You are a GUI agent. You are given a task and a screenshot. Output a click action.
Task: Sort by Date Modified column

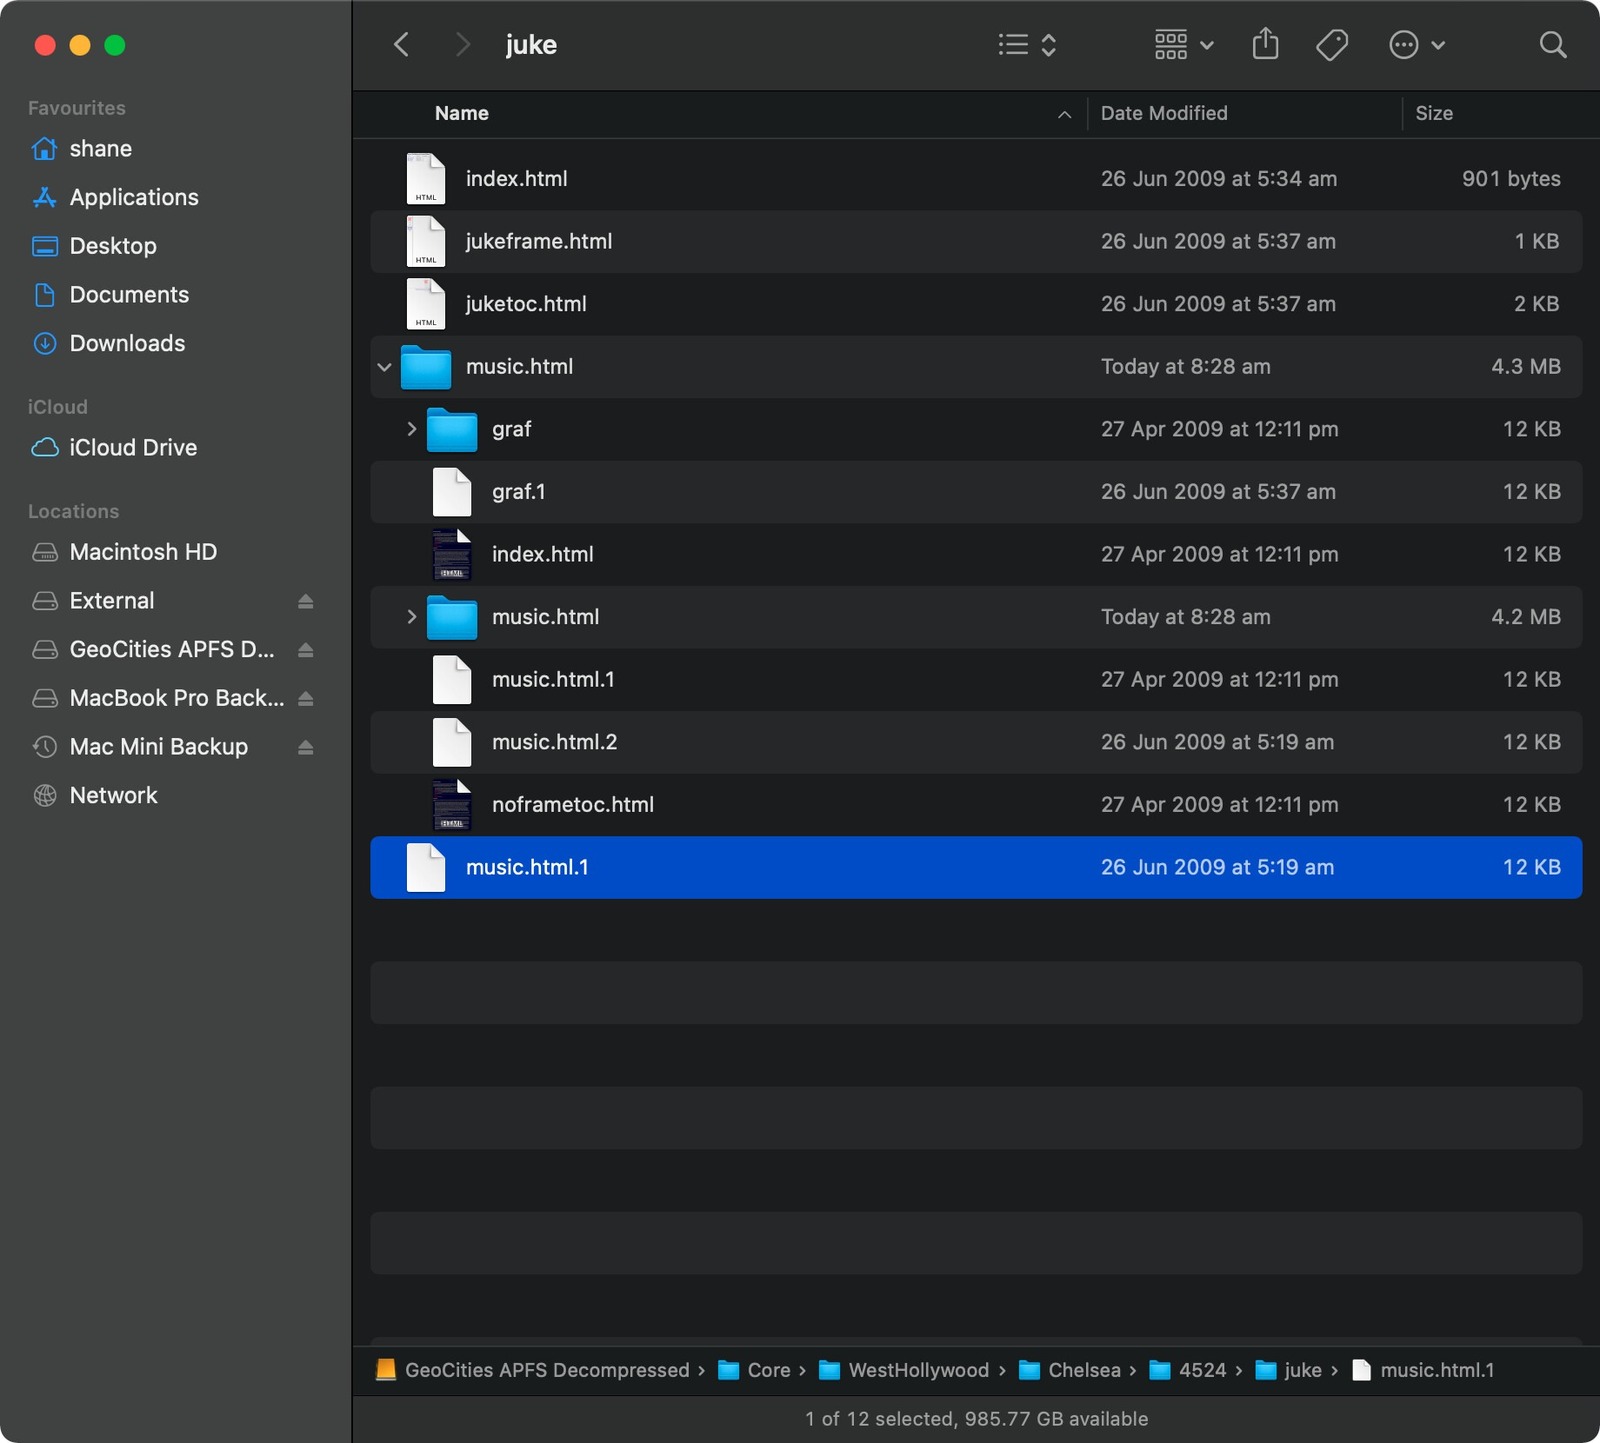(1164, 113)
